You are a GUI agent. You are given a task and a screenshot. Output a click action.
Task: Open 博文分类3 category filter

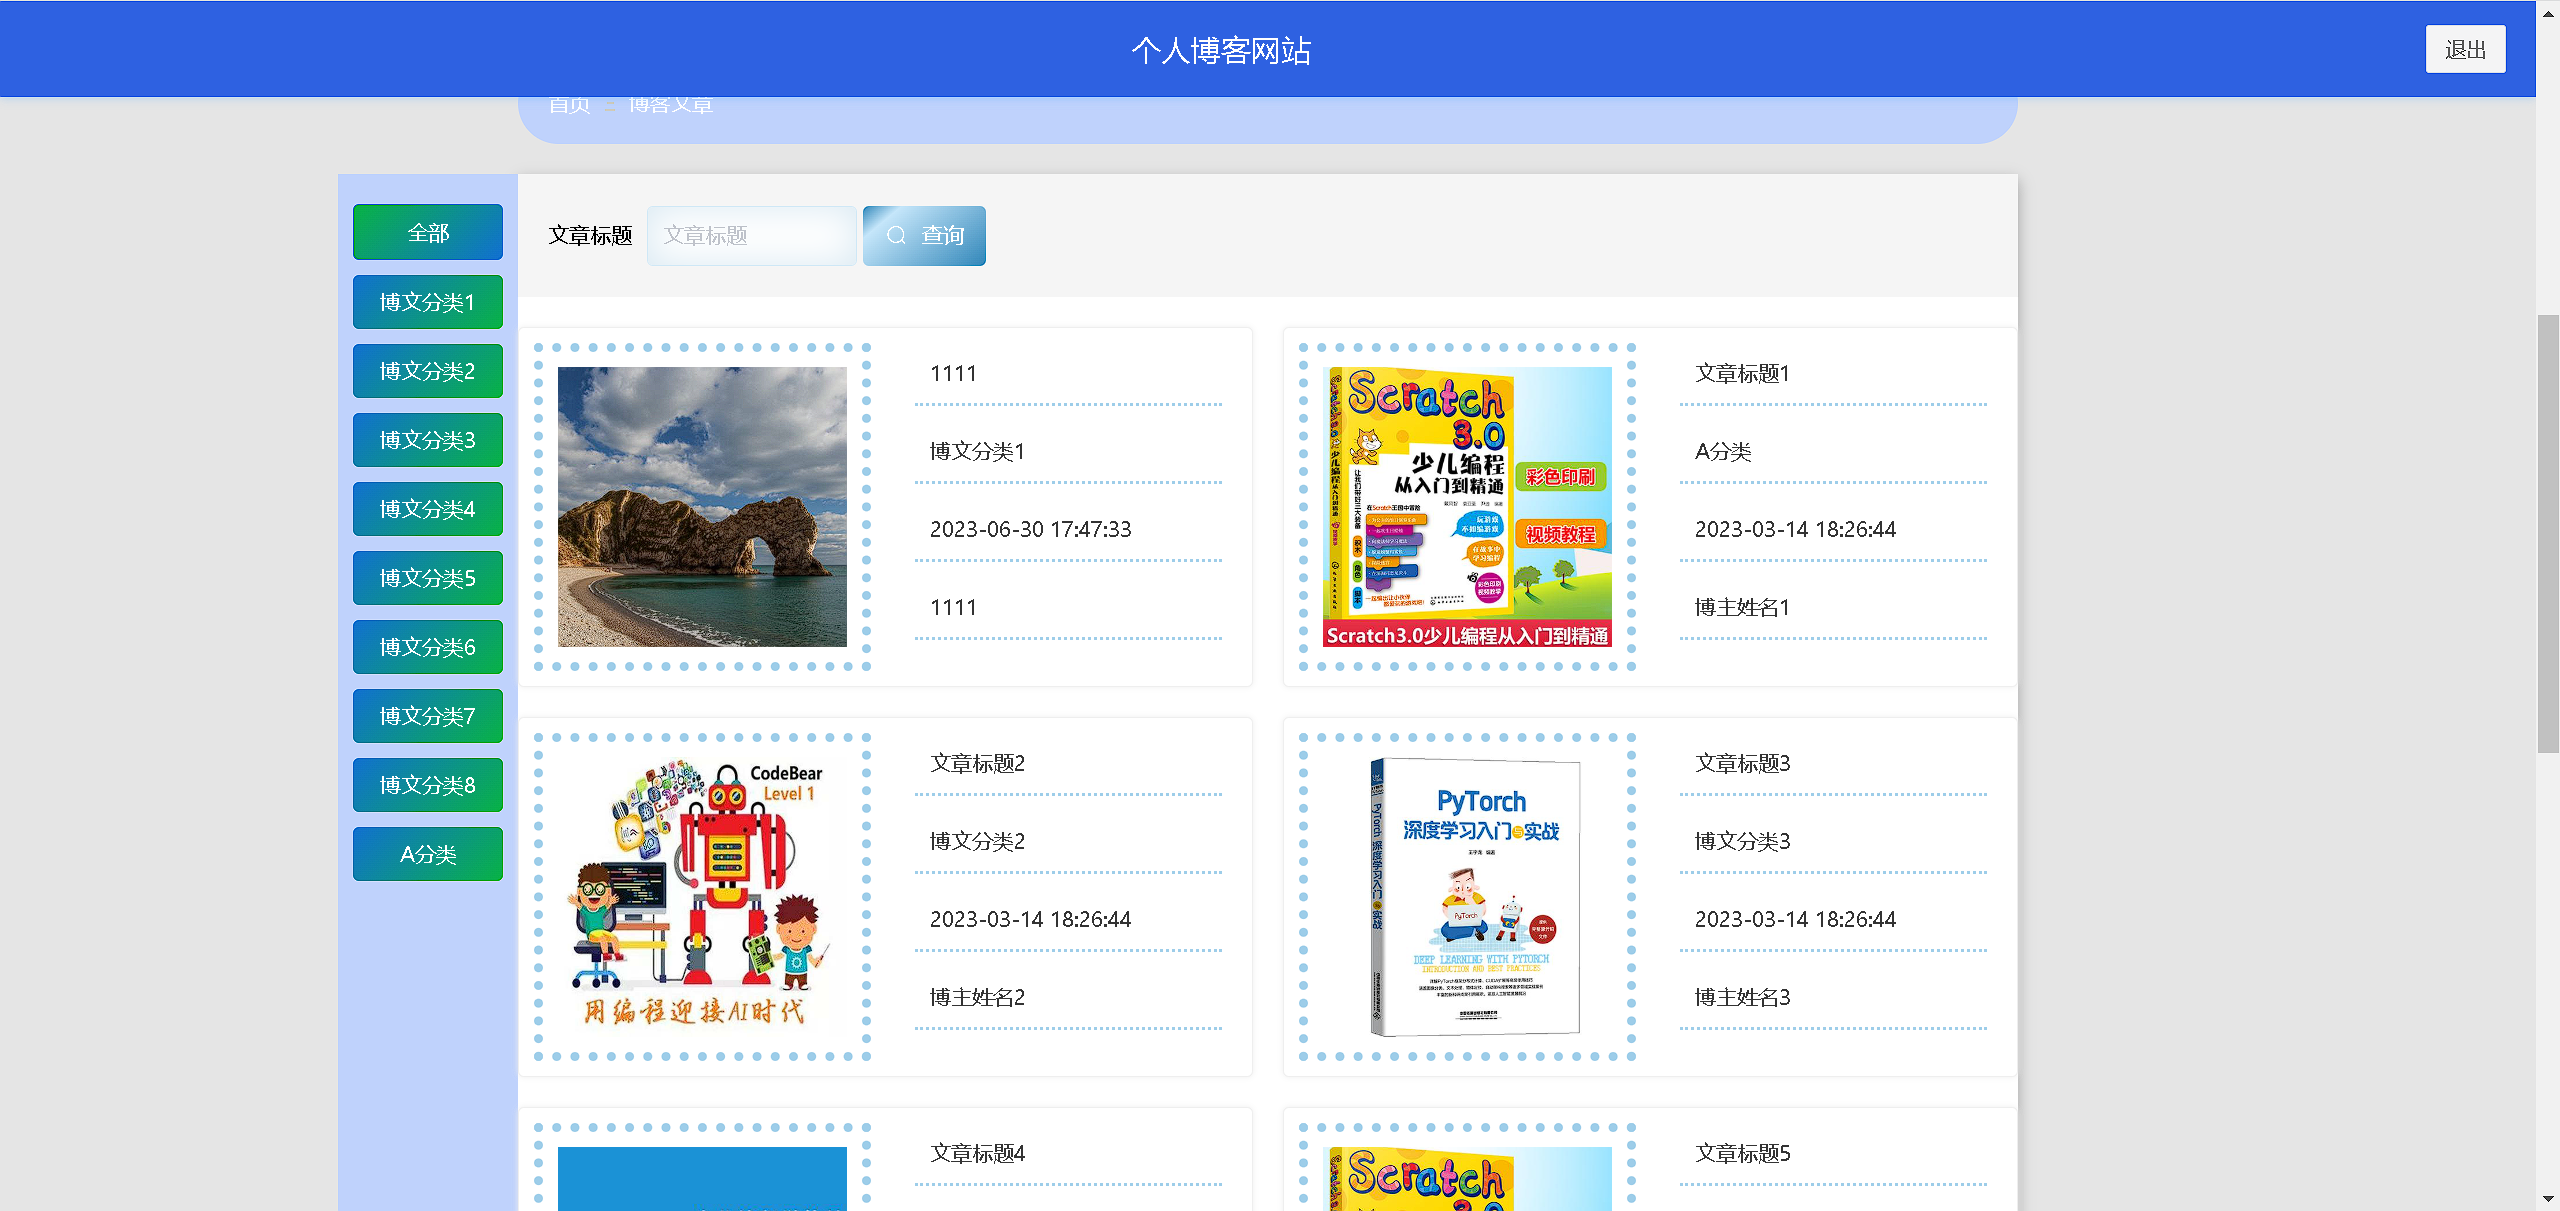click(x=428, y=440)
